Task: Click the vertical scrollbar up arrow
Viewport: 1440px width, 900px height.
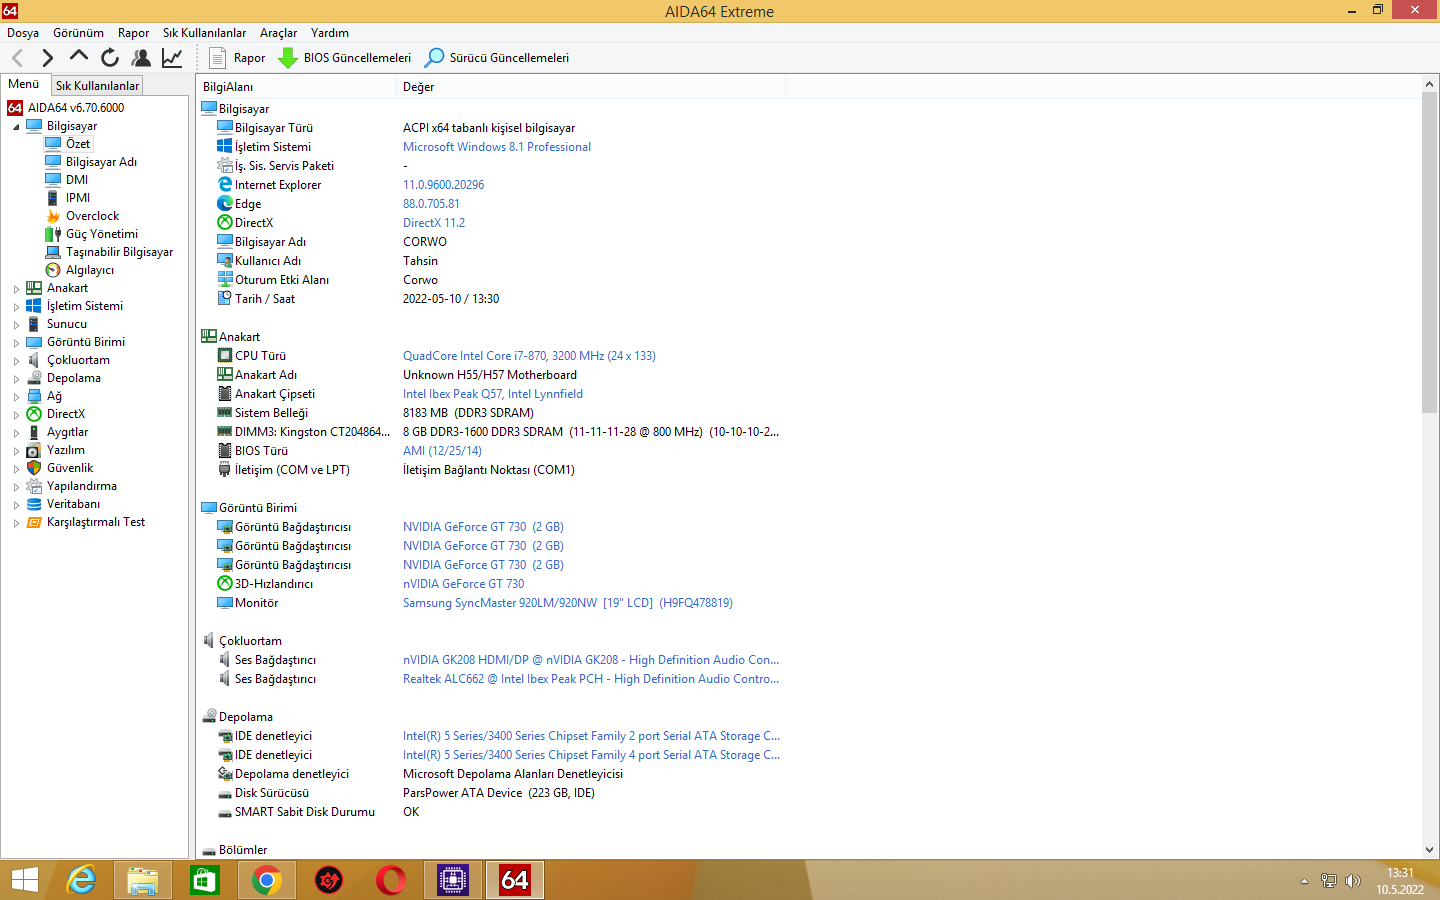Action: [x=1429, y=85]
